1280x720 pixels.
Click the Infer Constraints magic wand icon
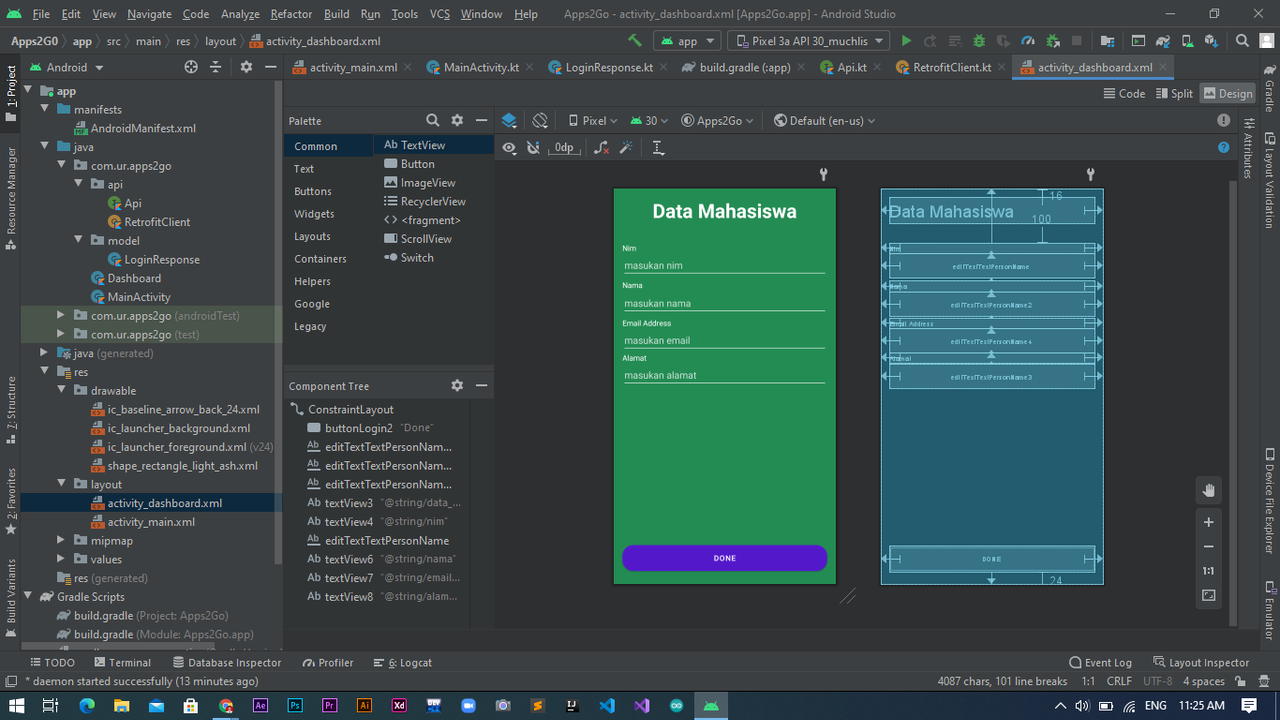[x=626, y=148]
